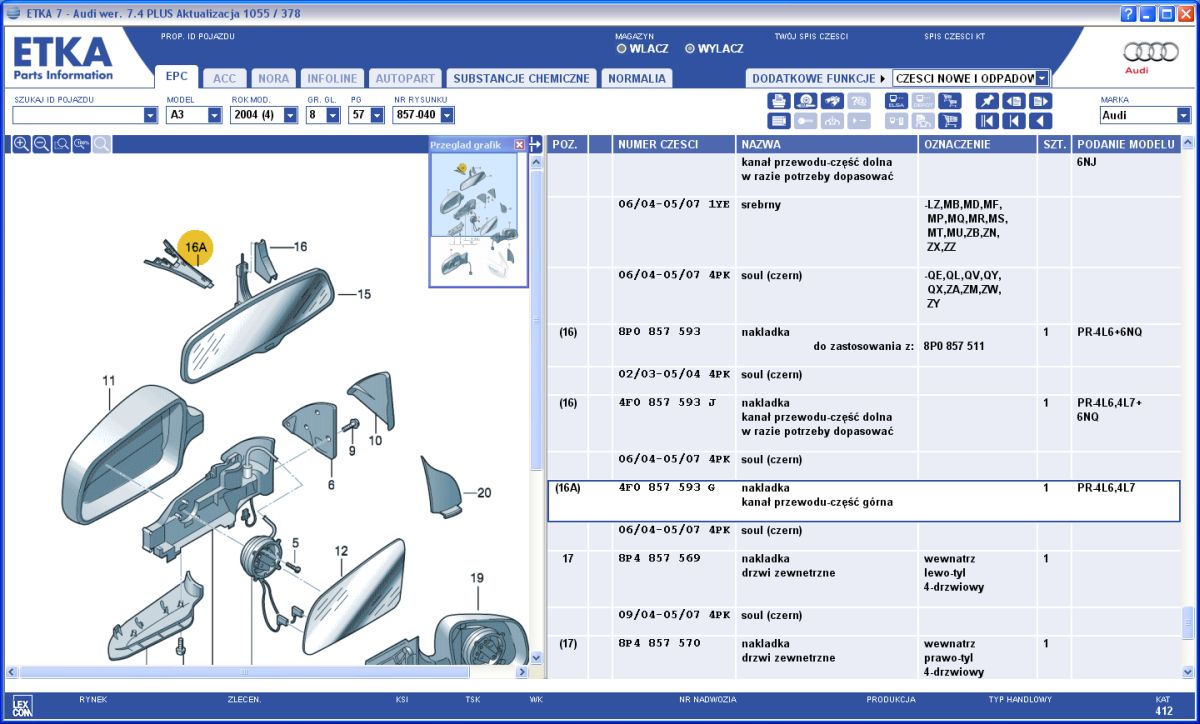Expand the Dodatkowe funkcje menu
This screenshot has width=1200, height=724.
pos(817,78)
